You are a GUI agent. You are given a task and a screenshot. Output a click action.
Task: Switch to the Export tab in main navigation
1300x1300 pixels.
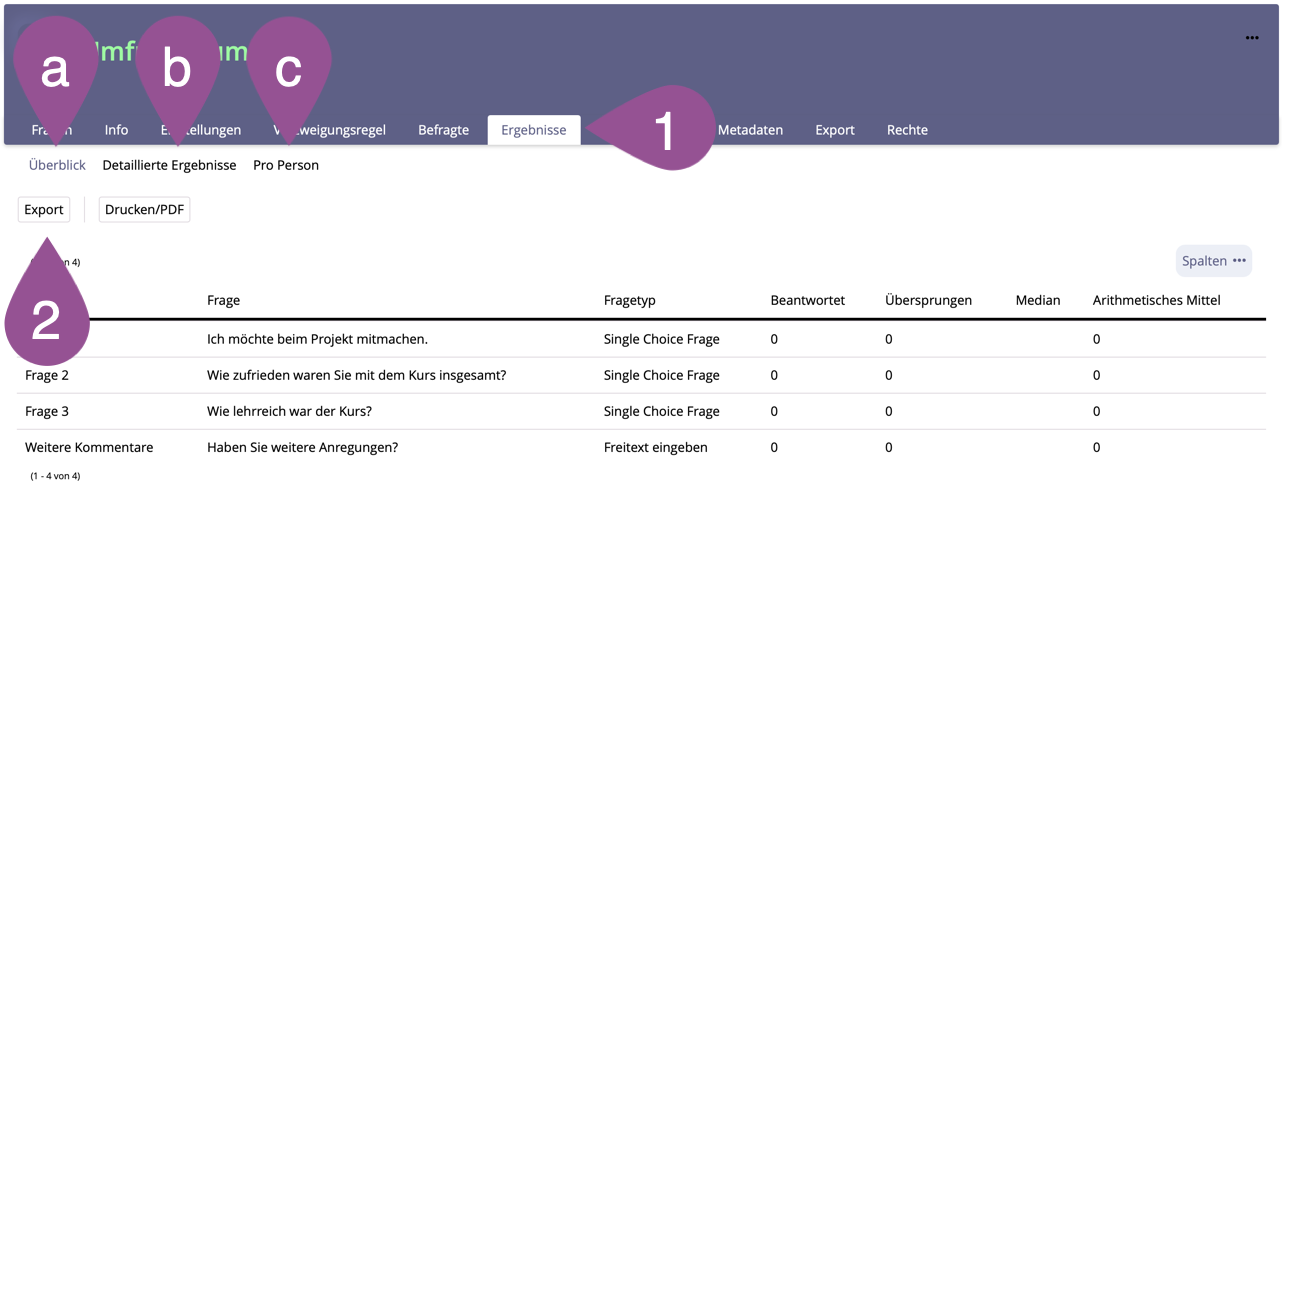pos(834,130)
